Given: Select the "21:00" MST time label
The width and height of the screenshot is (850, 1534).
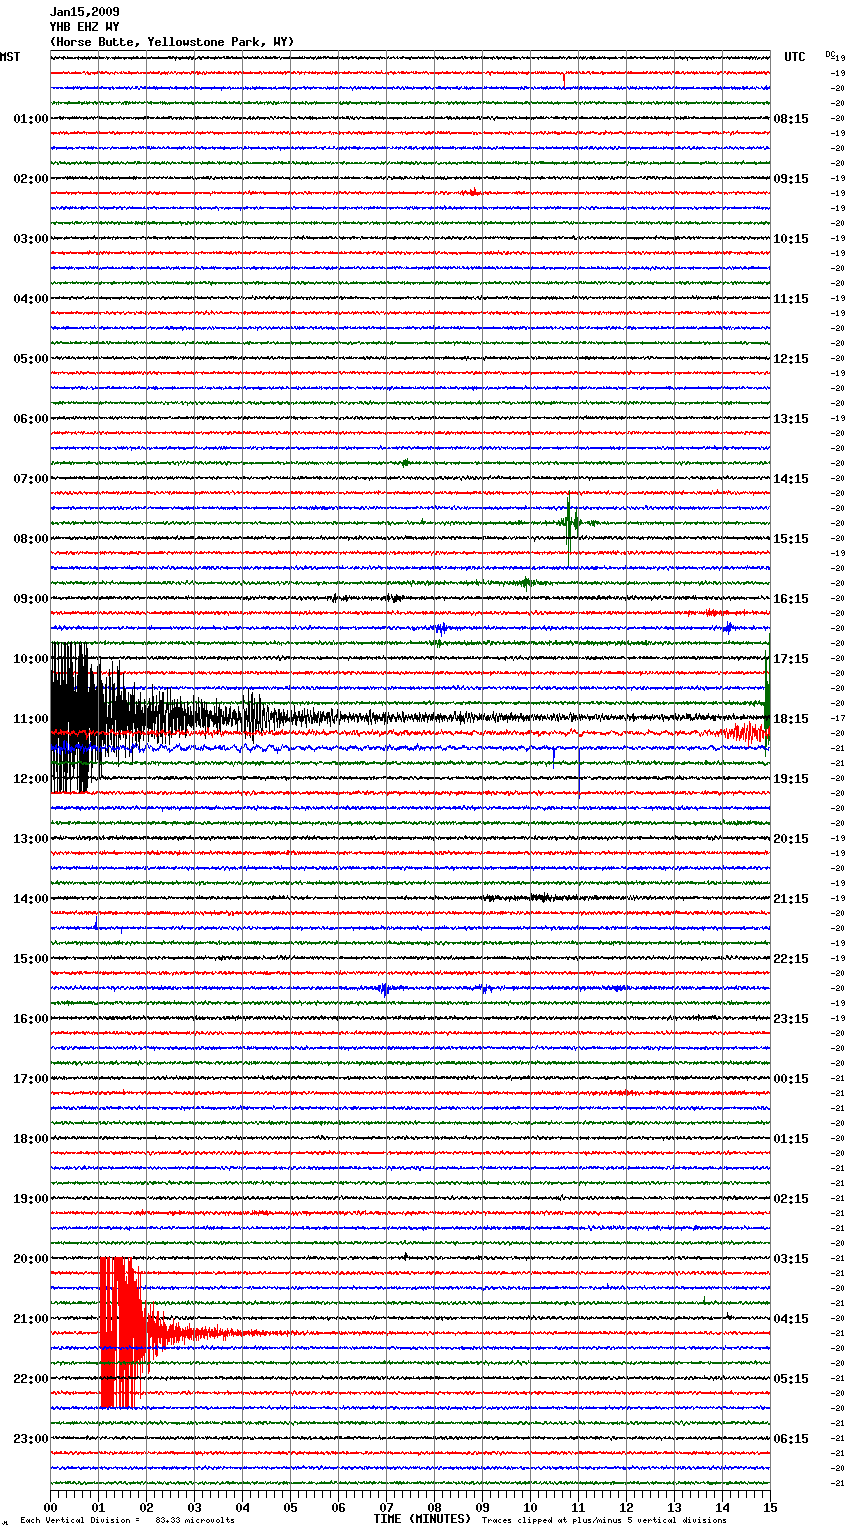Looking at the screenshot, I should point(31,1319).
